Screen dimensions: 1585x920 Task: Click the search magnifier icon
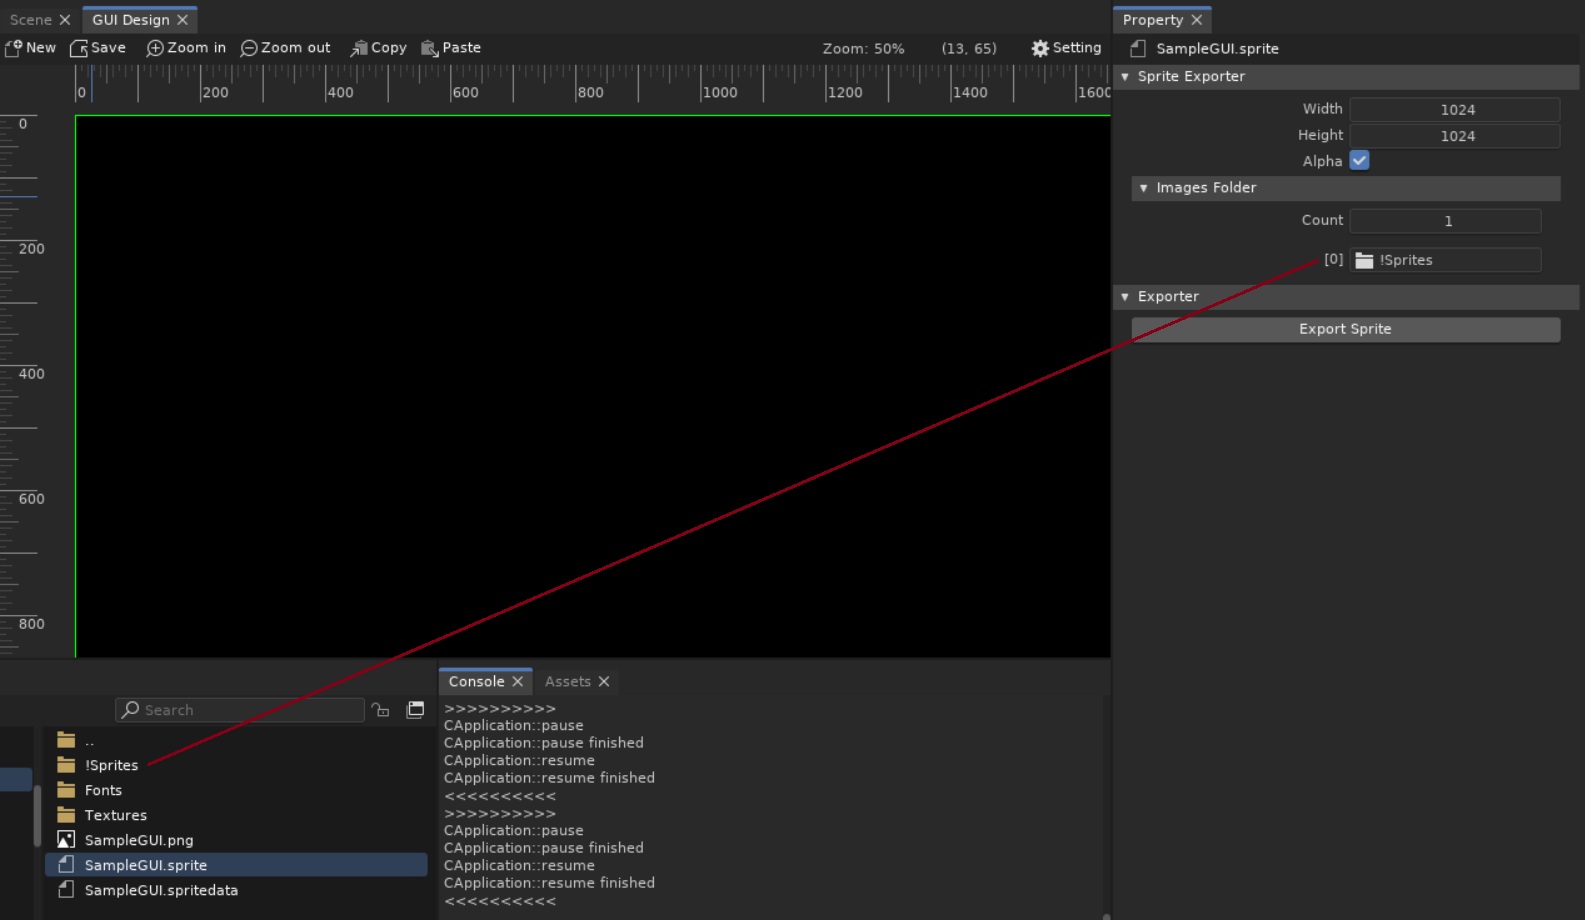(x=130, y=710)
